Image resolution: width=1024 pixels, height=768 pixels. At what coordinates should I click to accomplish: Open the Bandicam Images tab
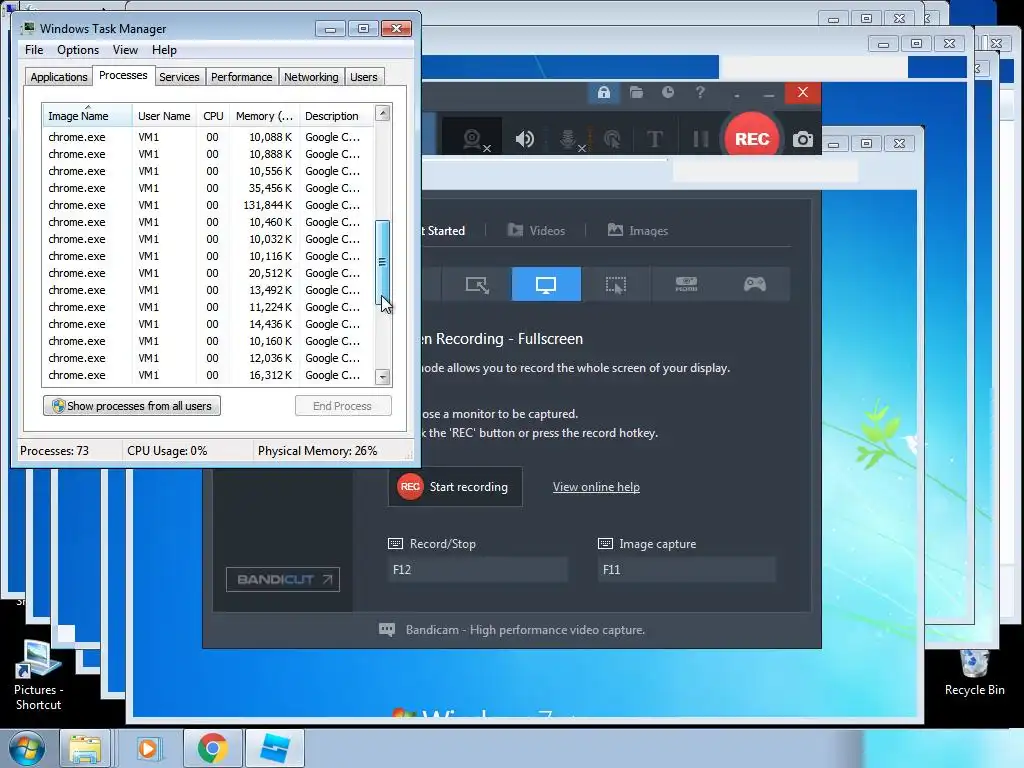click(637, 231)
